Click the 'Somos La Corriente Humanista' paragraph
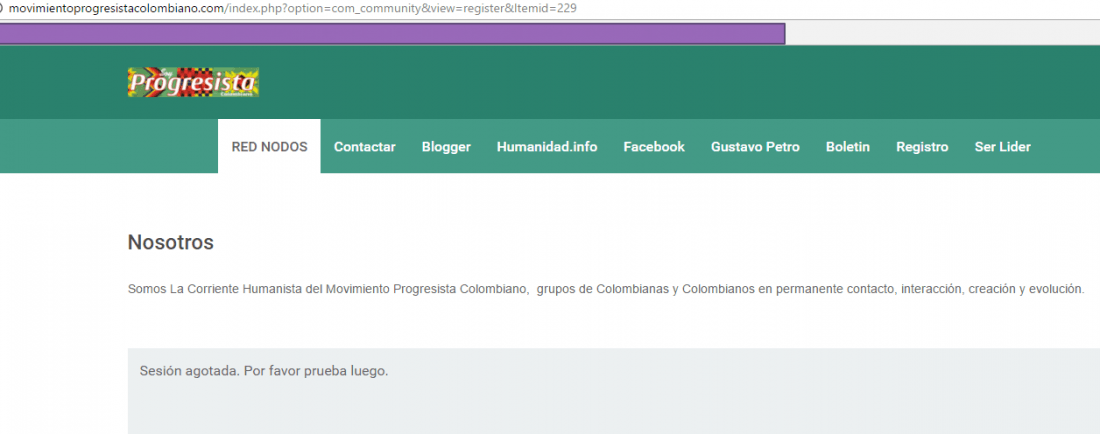The height and width of the screenshot is (434, 1100). click(606, 289)
